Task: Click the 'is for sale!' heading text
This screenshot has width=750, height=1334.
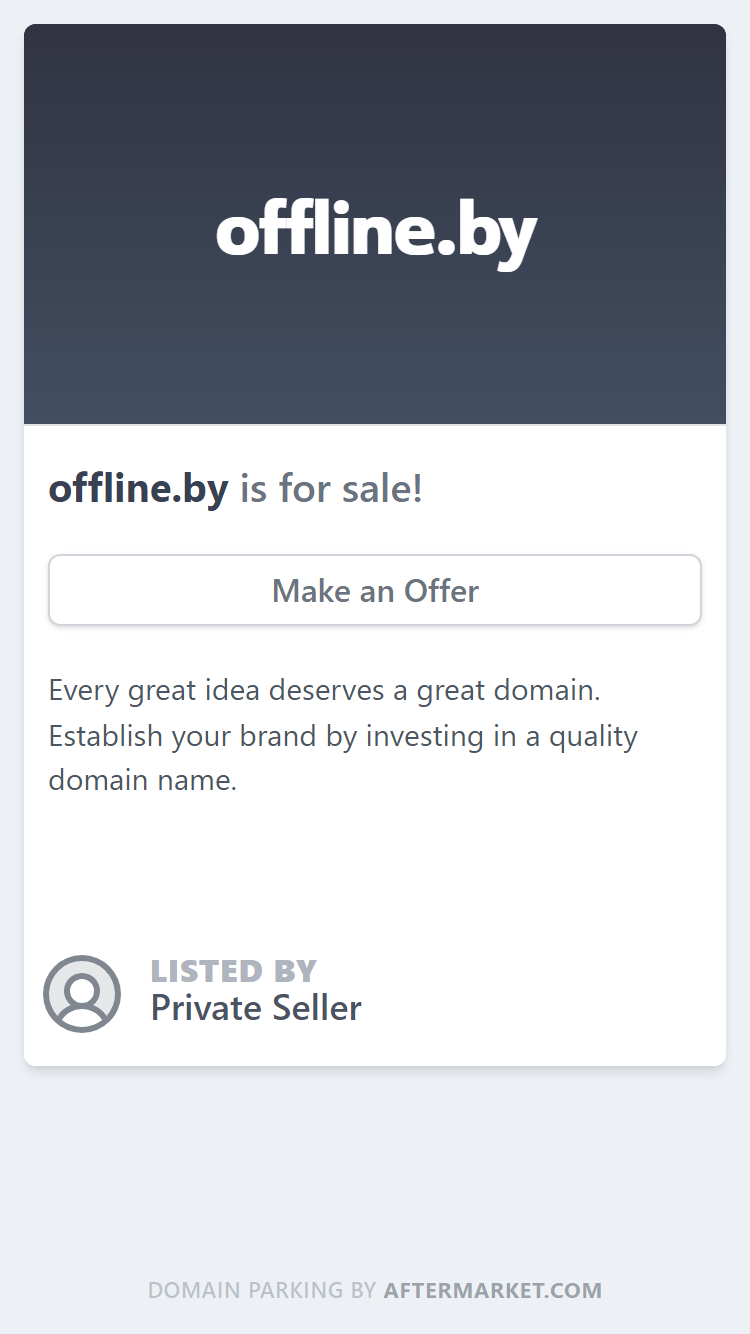Action: [331, 489]
